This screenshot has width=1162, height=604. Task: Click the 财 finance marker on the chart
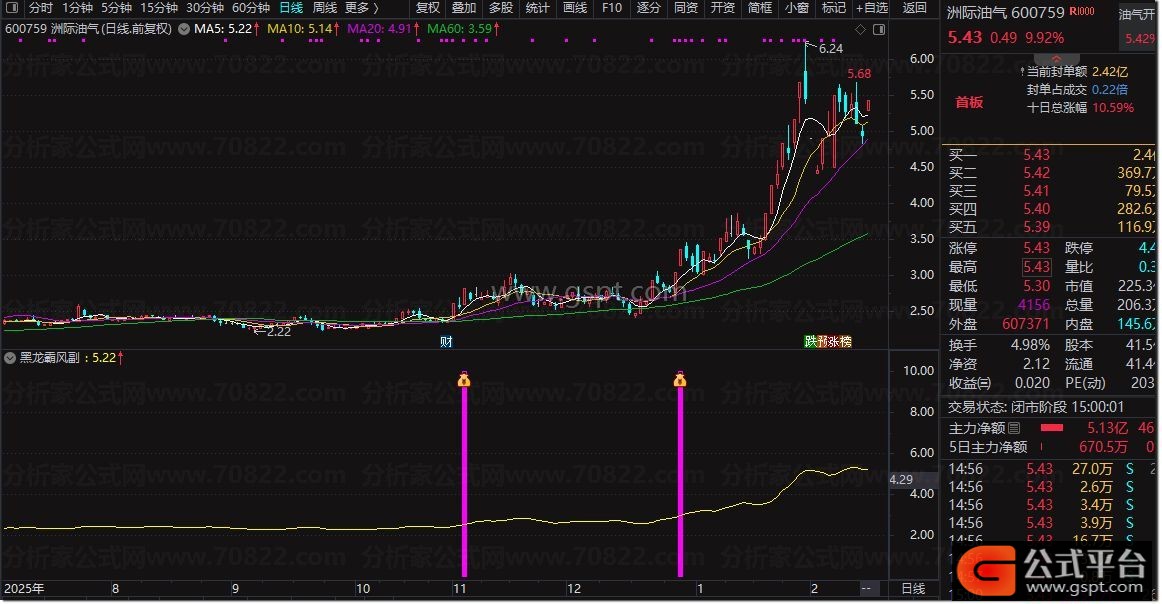446,341
